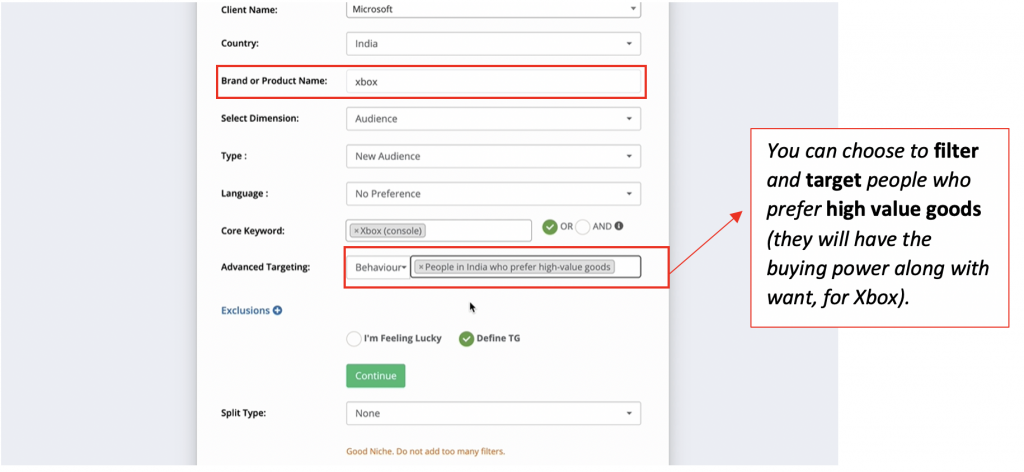Click the Split Type label
This screenshot has width=1024, height=472.
click(x=244, y=413)
